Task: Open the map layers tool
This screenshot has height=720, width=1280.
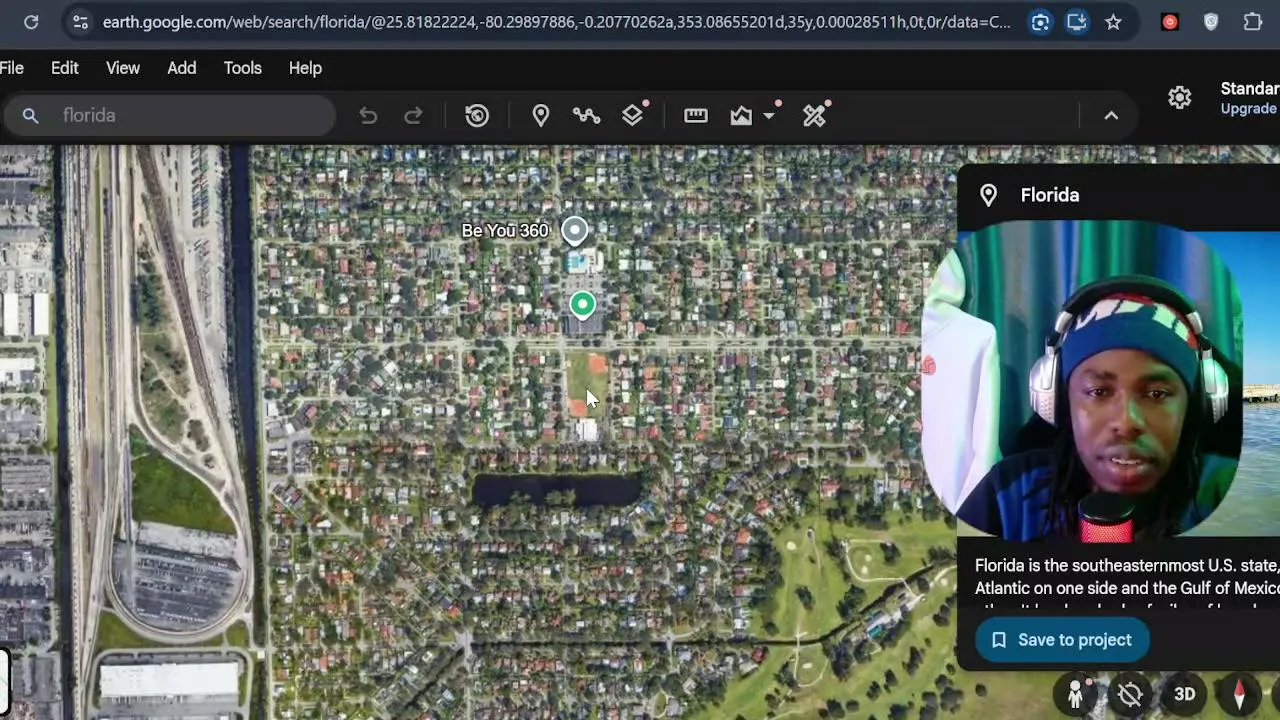Action: click(x=633, y=116)
